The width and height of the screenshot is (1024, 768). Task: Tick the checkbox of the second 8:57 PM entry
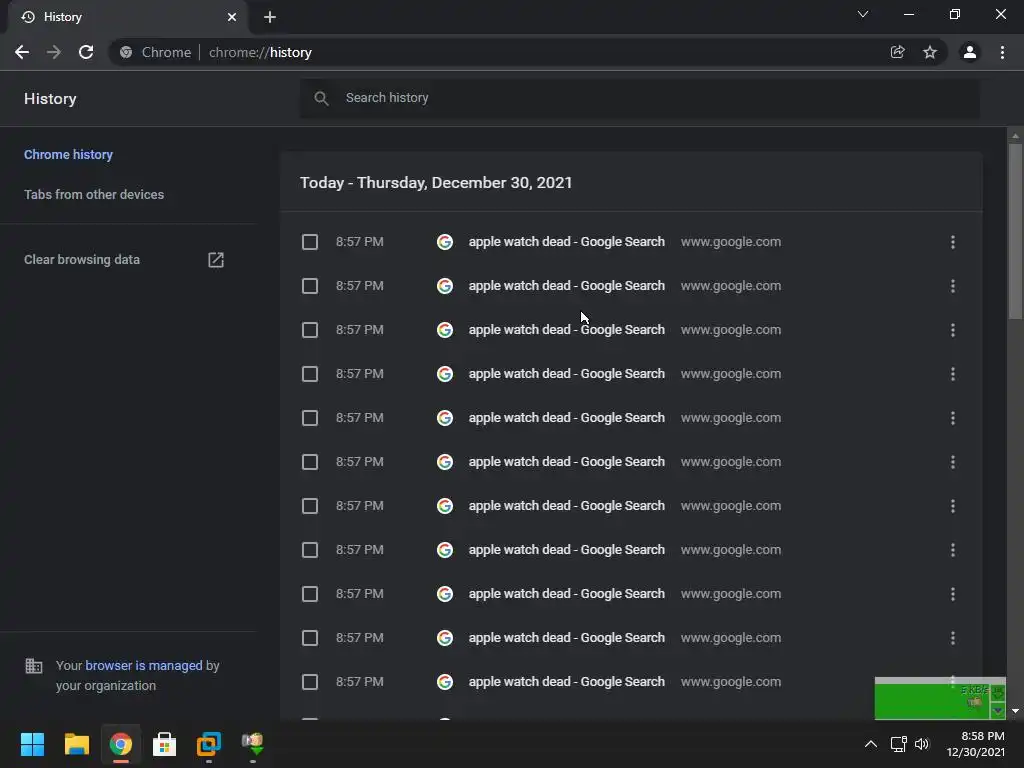point(310,286)
